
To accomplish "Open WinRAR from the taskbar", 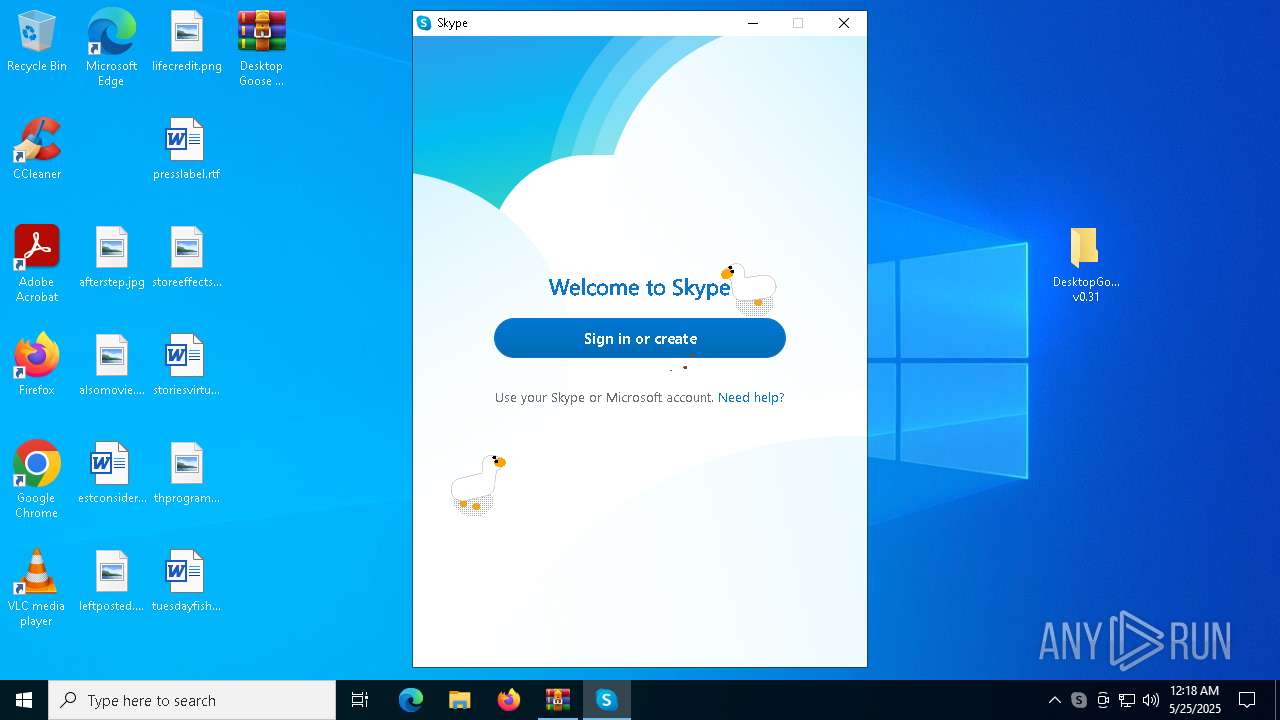I will (x=558, y=700).
